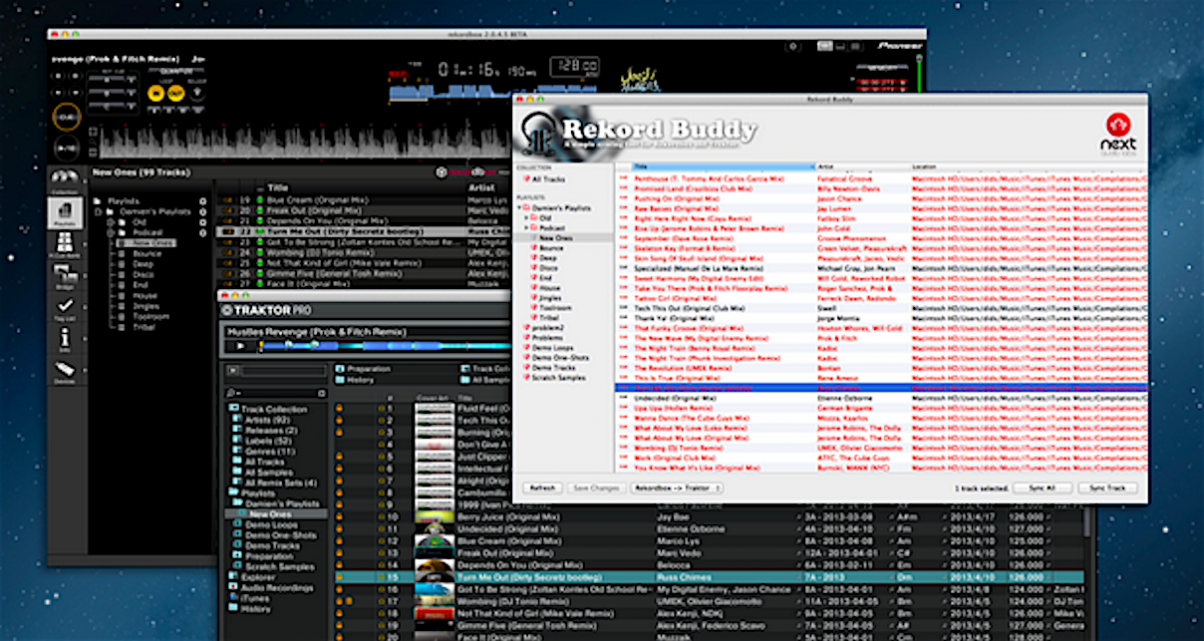The width and height of the screenshot is (1204, 641).
Task: Click the iTunes icon in Traktor browser tree
Action: click(x=234, y=598)
